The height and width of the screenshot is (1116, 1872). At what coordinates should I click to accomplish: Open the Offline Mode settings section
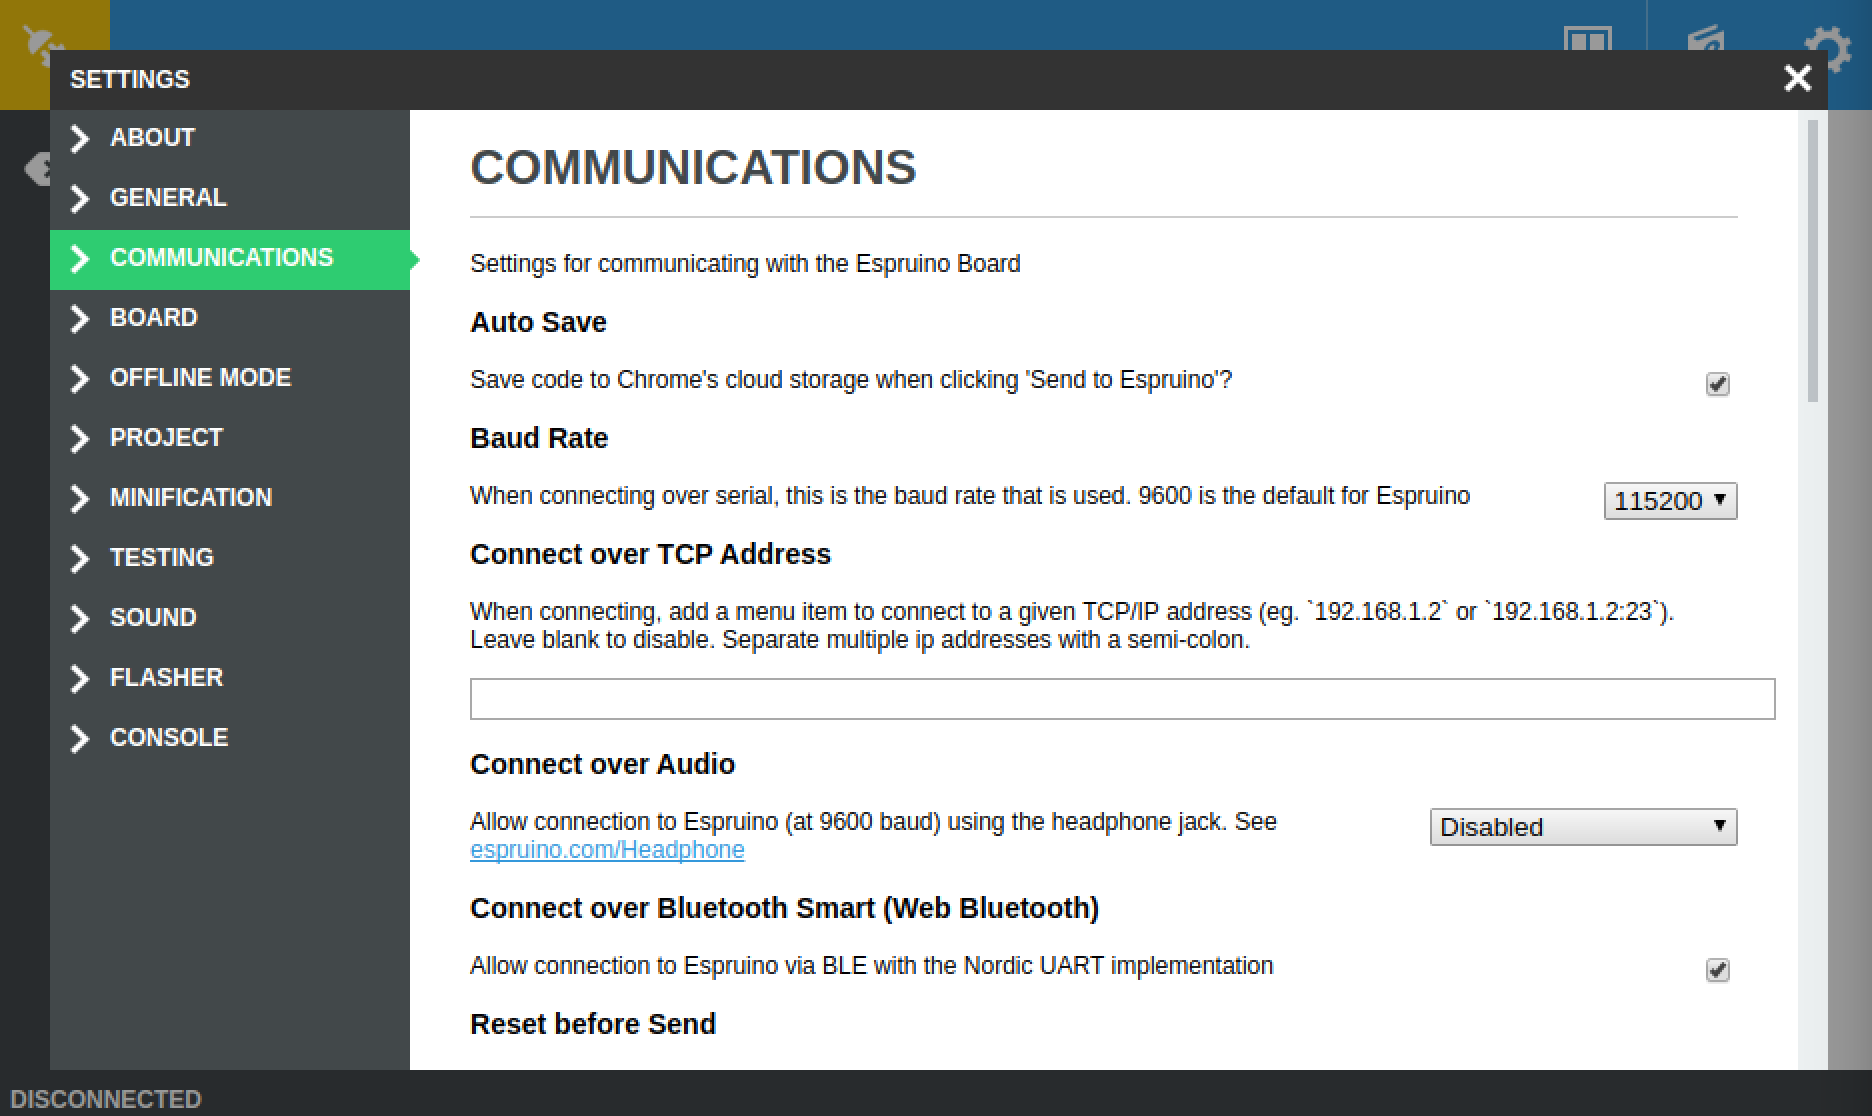point(230,379)
